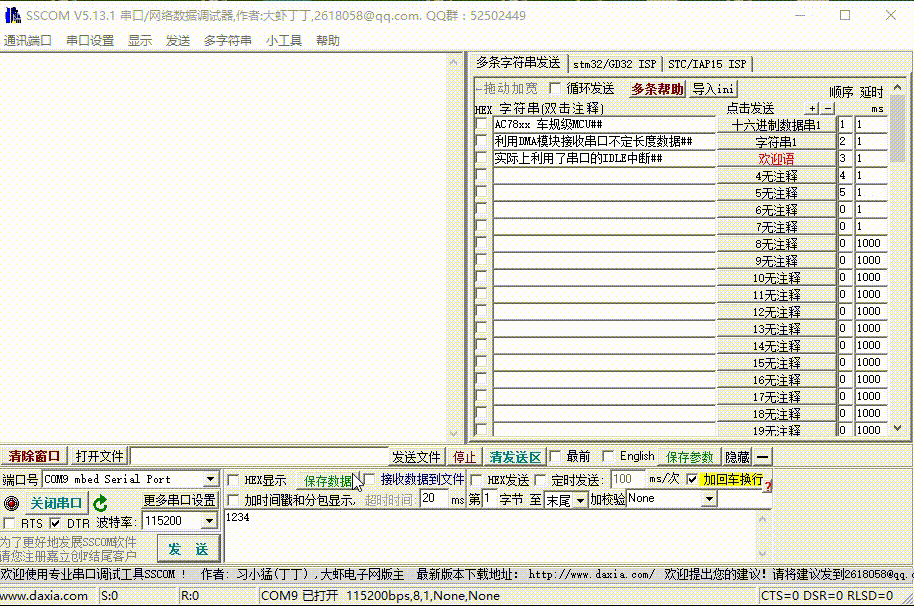Open the 串口设置 menu
The width and height of the screenshot is (914, 606).
(x=90, y=41)
